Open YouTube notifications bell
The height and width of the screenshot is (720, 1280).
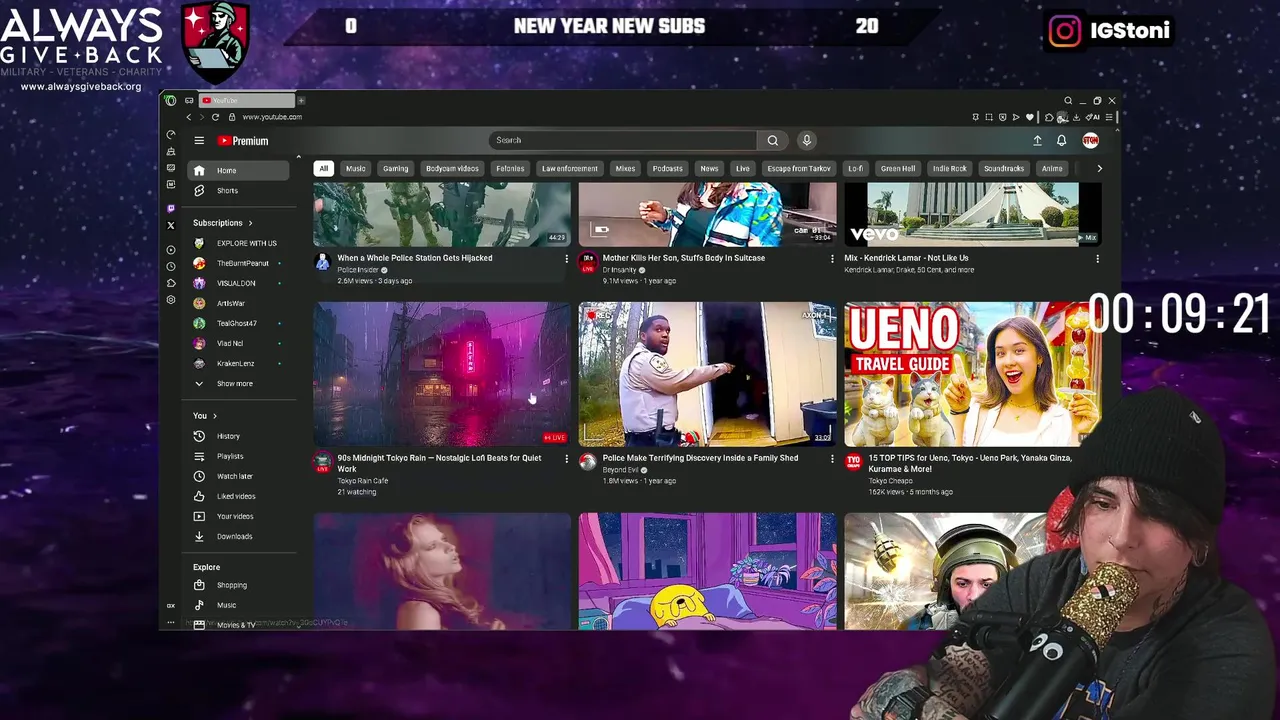(1061, 141)
